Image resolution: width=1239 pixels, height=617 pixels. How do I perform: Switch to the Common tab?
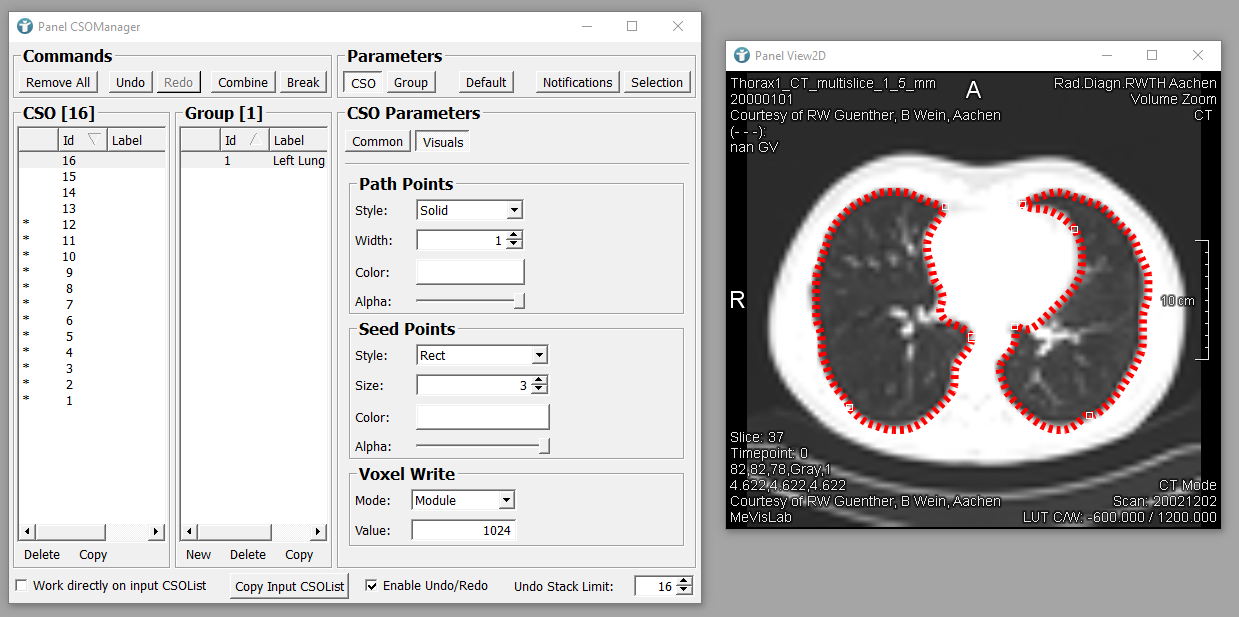[377, 142]
